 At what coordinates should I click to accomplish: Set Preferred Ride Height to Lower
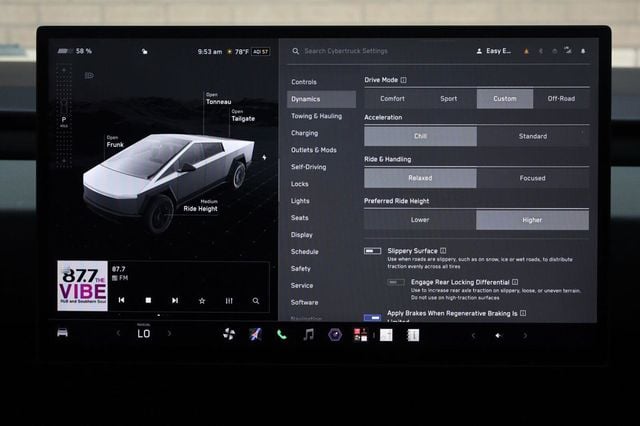tap(420, 220)
